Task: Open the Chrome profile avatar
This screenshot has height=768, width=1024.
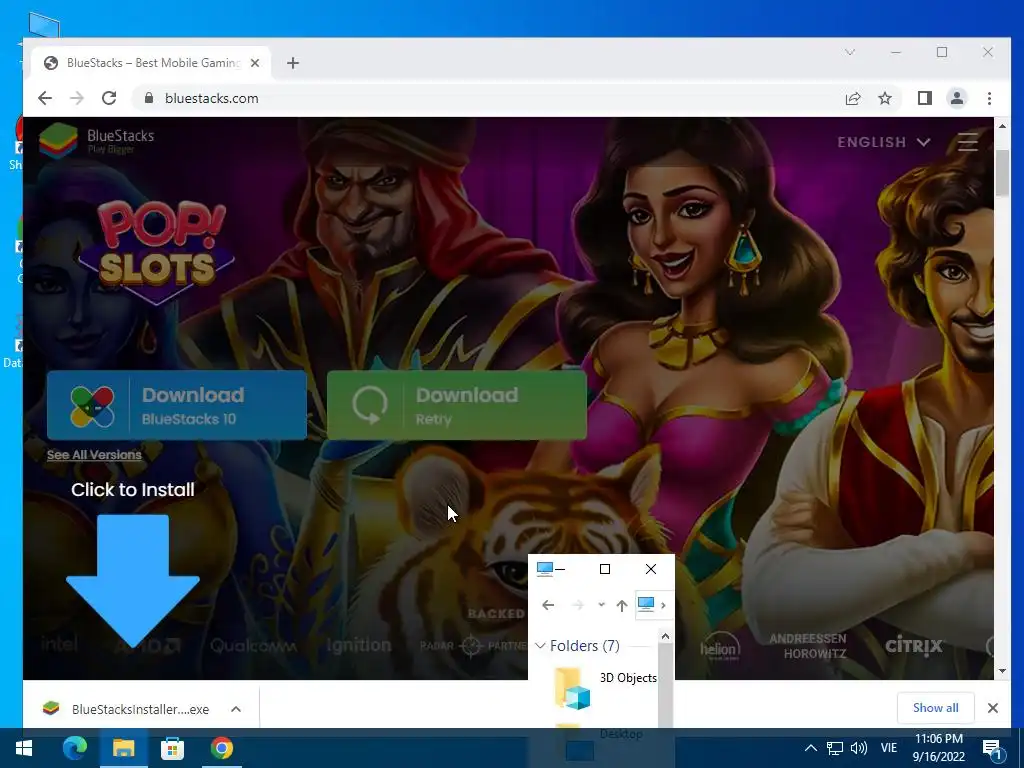Action: (x=957, y=98)
